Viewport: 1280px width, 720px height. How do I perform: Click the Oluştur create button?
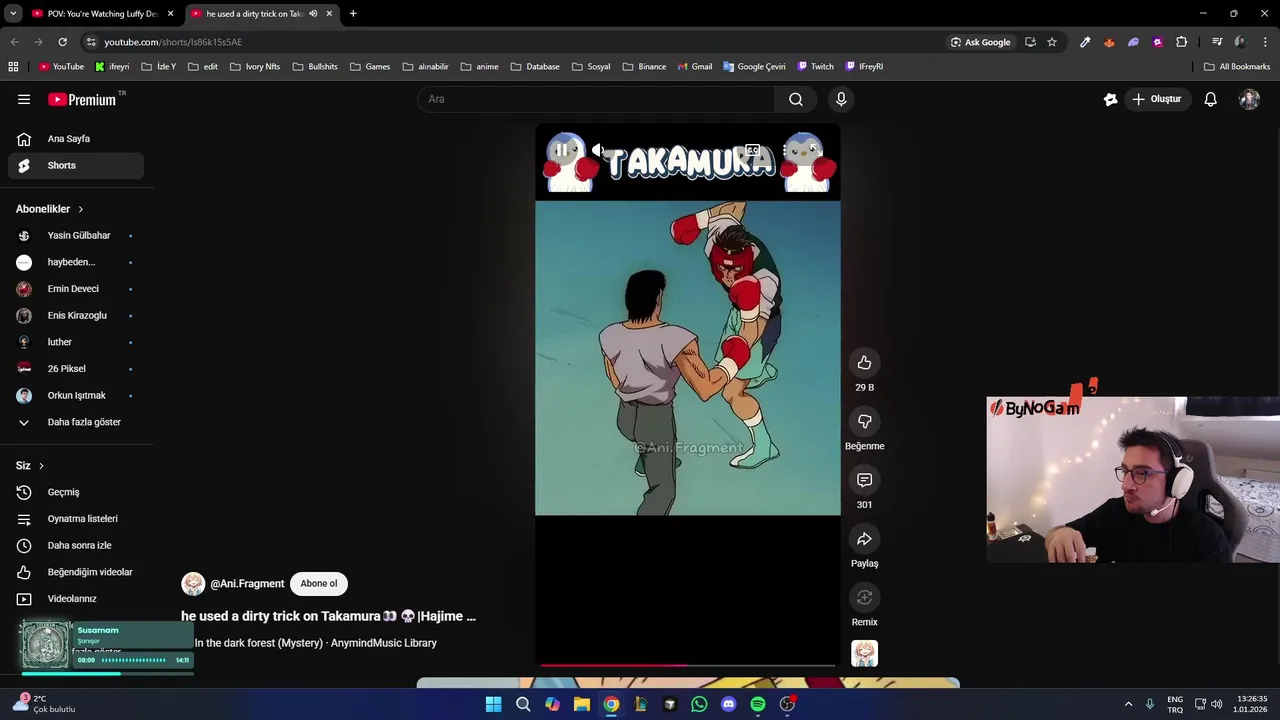(x=1156, y=99)
